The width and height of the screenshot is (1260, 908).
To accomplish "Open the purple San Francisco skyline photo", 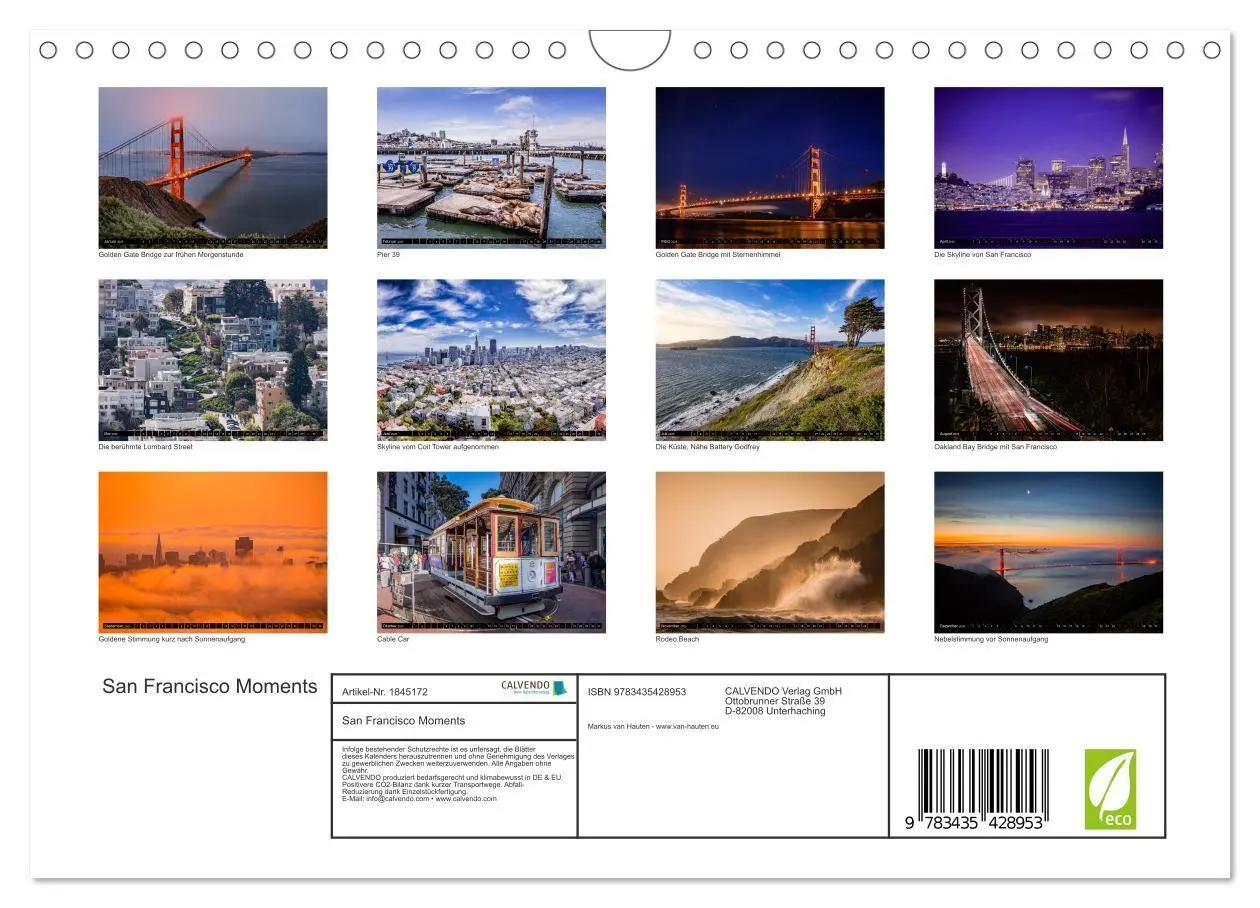I will click(x=1048, y=167).
